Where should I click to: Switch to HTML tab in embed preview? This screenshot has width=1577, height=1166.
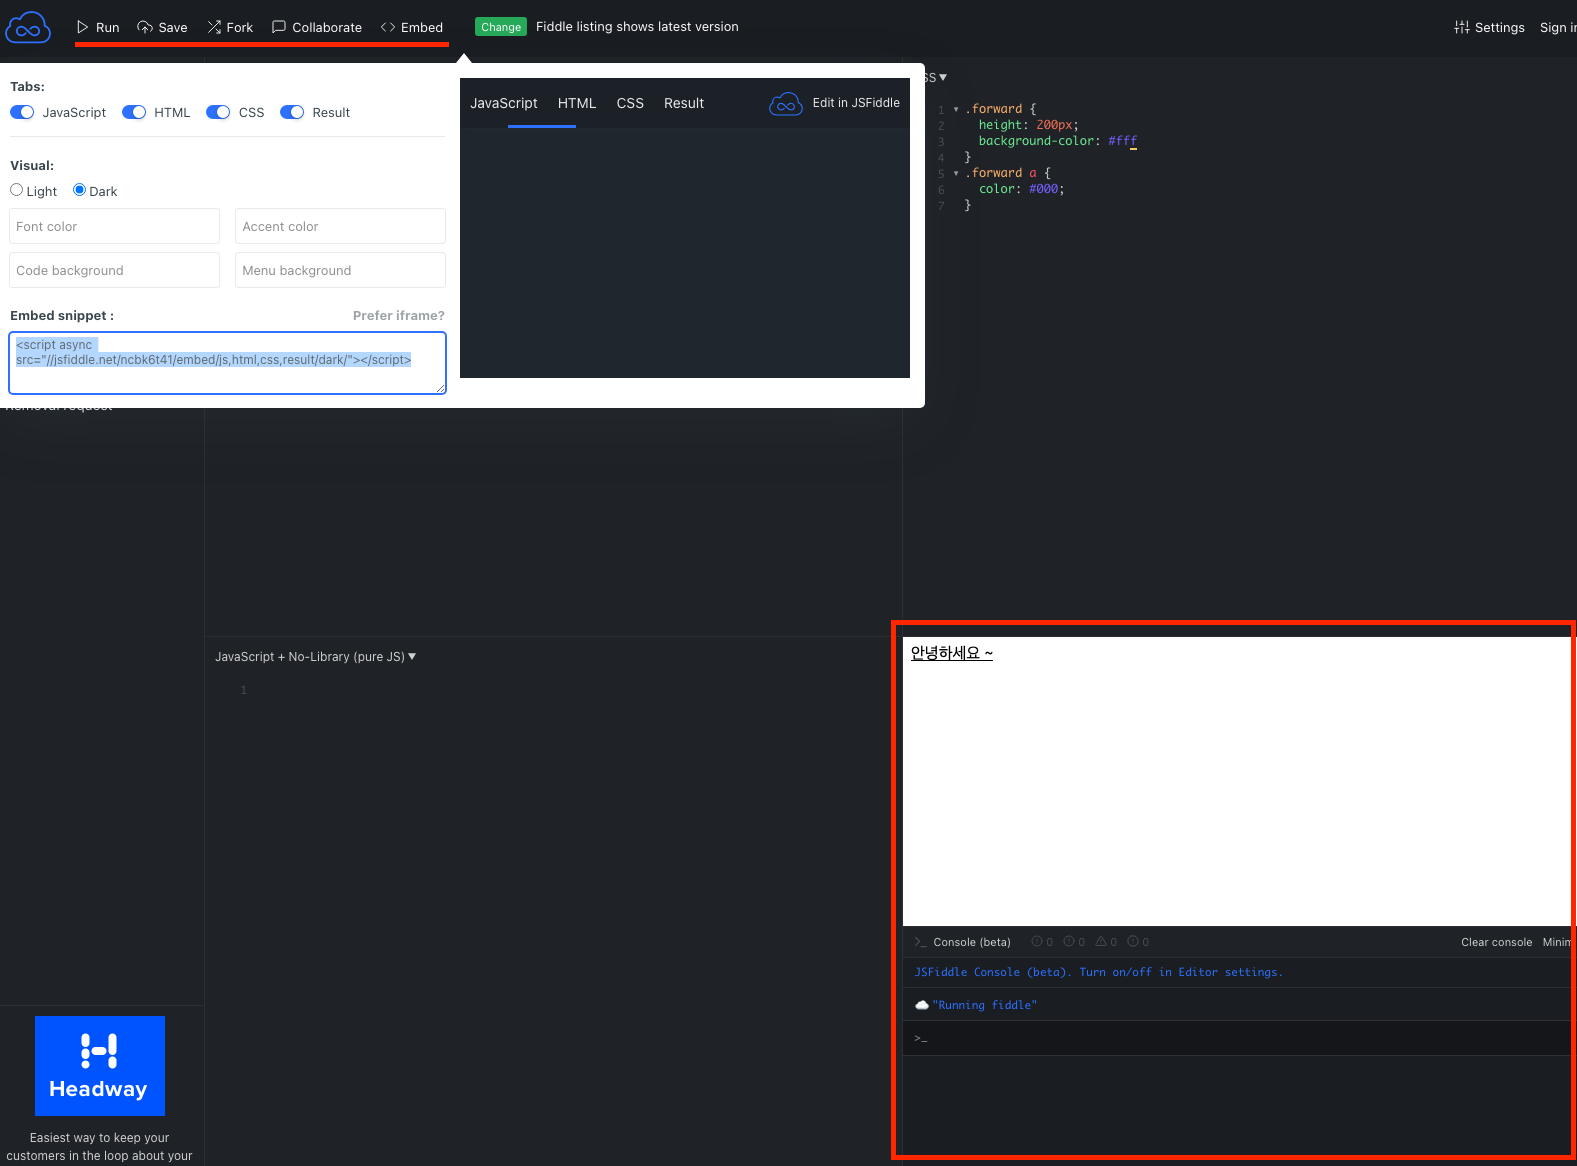click(577, 103)
